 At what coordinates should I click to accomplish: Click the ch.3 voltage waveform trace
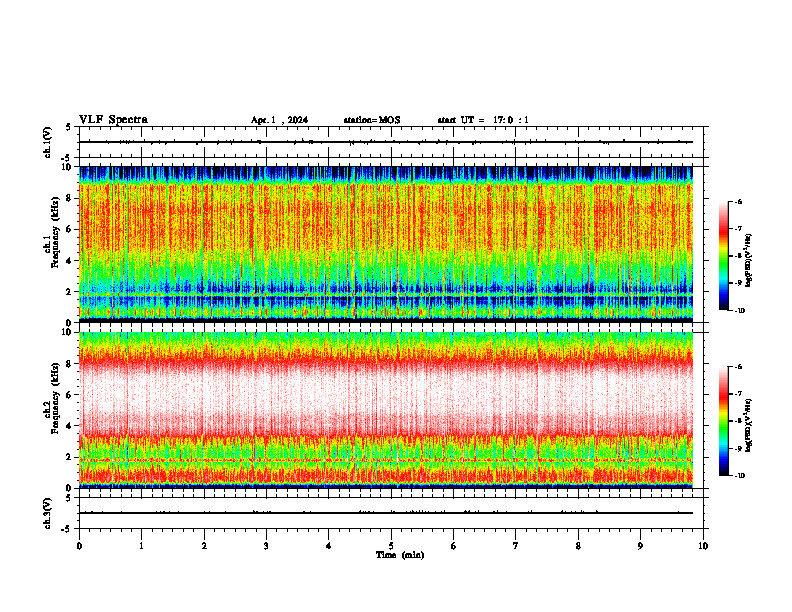[386, 513]
